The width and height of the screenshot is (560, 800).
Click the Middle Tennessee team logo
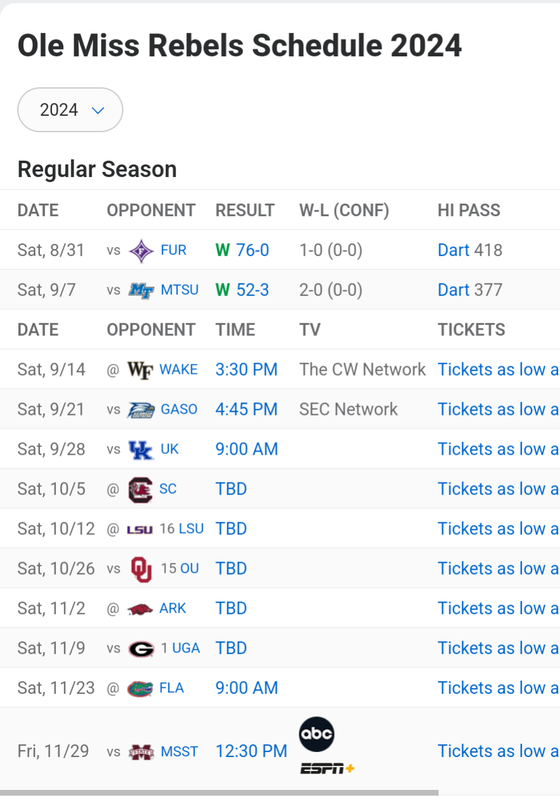coord(141,290)
